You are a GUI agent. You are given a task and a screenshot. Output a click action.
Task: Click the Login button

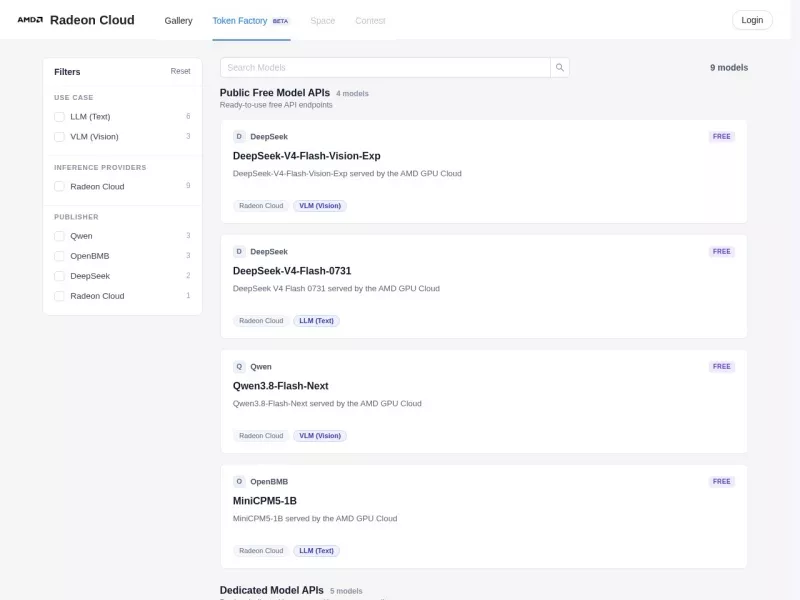pyautogui.click(x=752, y=20)
